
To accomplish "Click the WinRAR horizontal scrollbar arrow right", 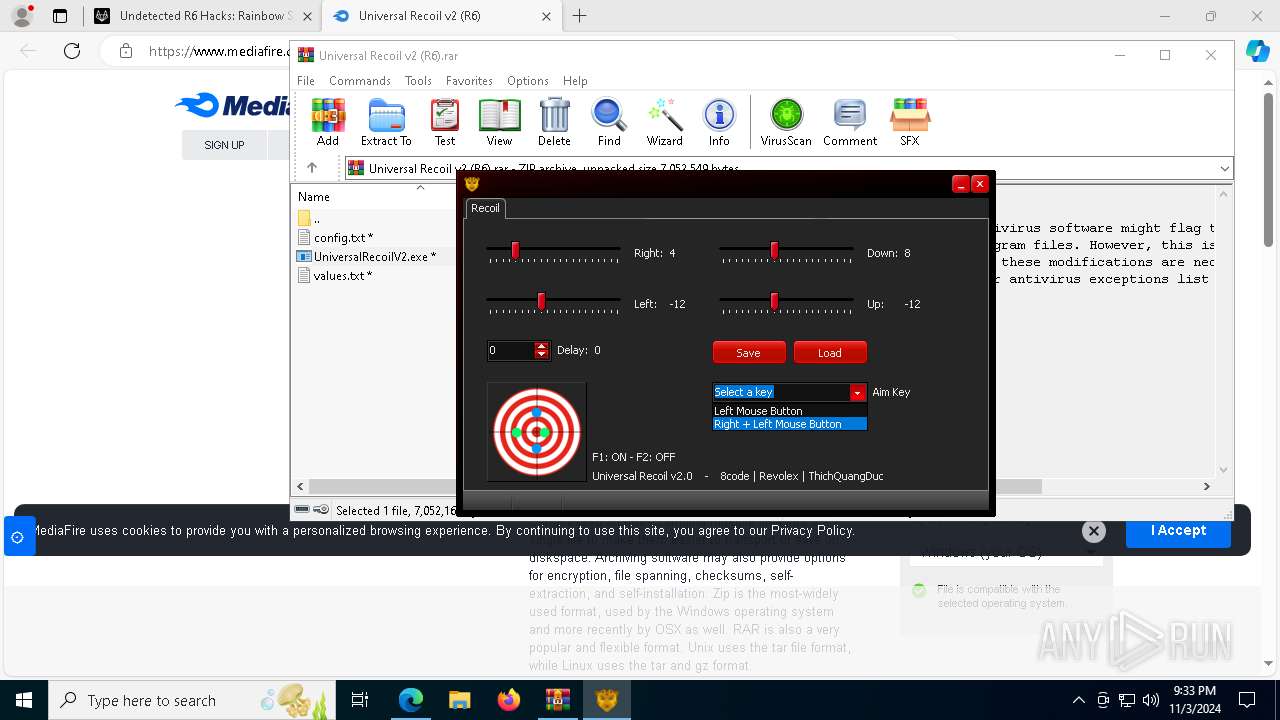I will [x=1207, y=486].
